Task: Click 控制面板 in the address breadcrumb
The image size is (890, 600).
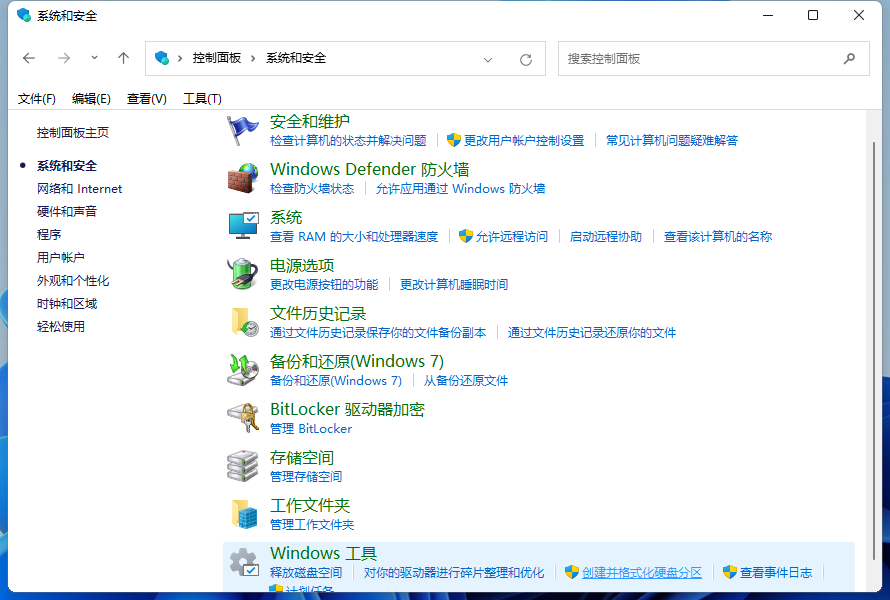Action: click(217, 58)
